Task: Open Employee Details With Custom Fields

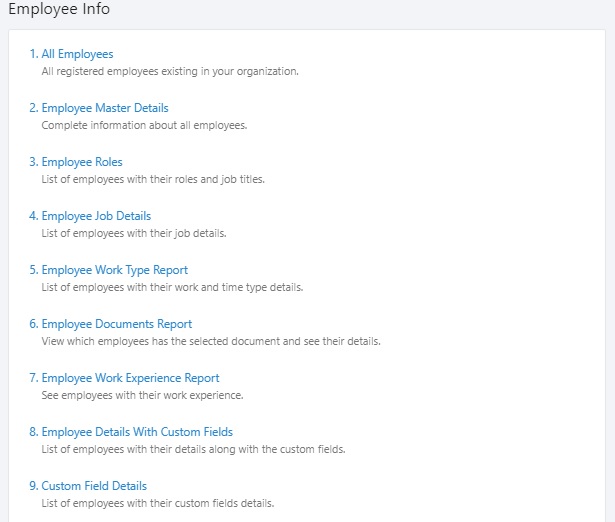Action: (131, 432)
